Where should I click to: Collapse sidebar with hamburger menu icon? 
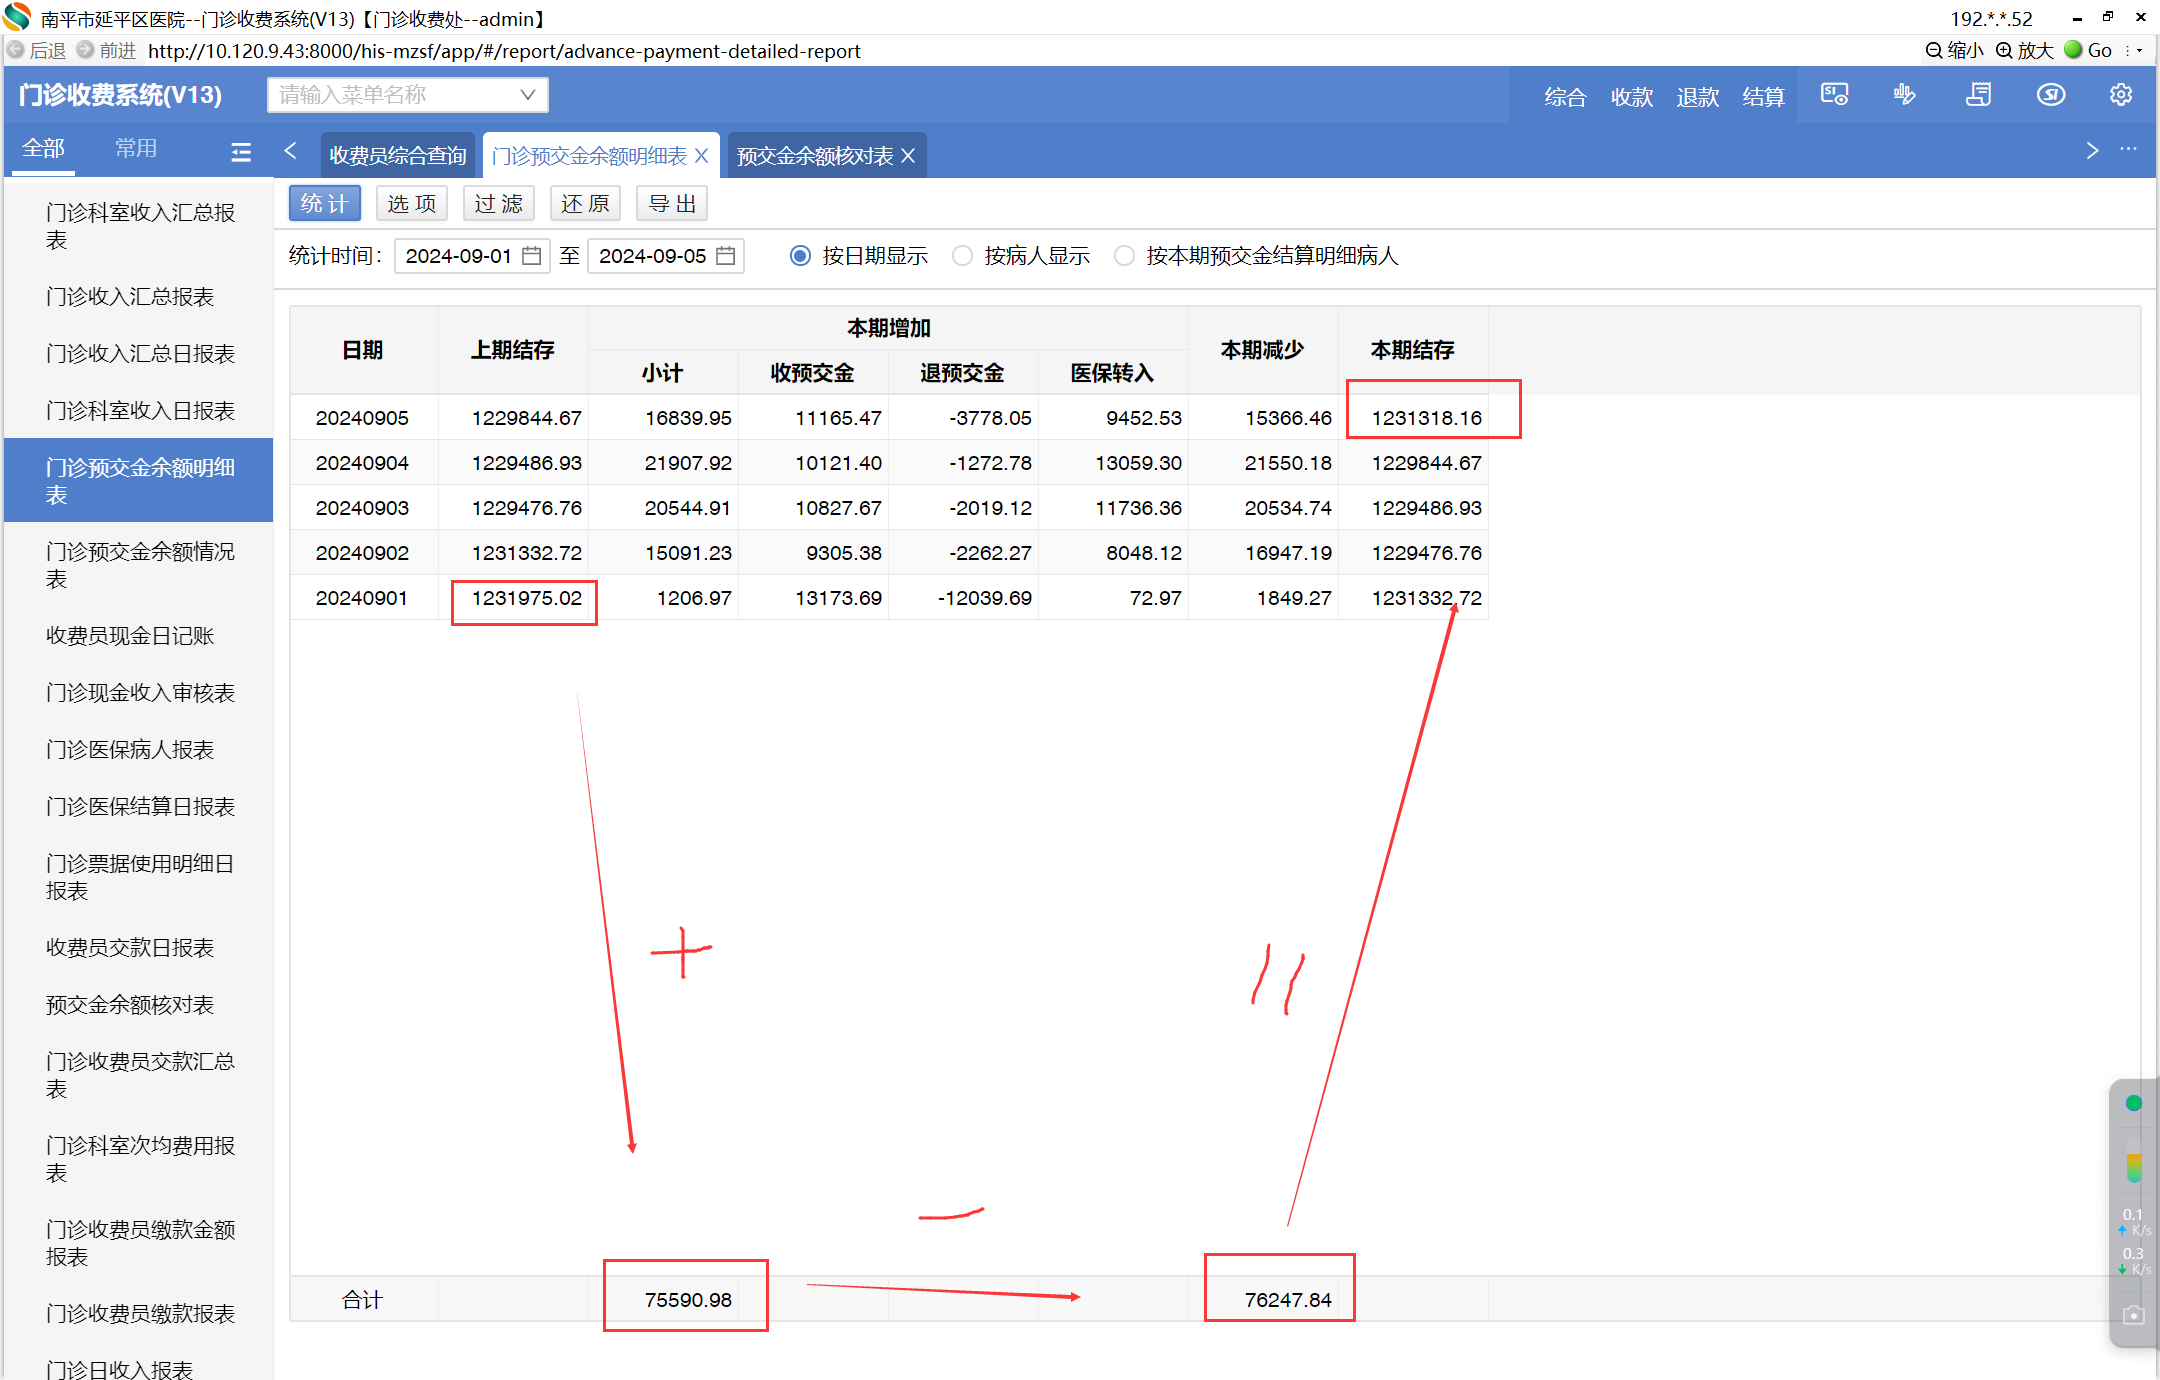tap(241, 152)
